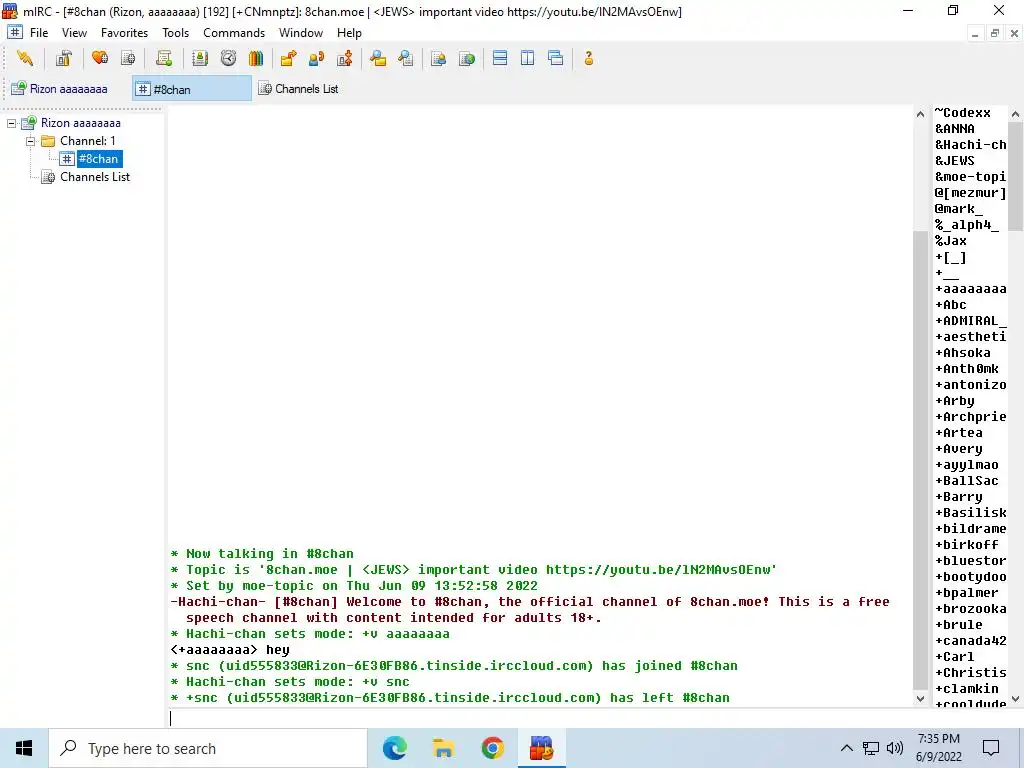Click chat scrollbar down arrow
This screenshot has width=1024, height=768.
(920, 698)
